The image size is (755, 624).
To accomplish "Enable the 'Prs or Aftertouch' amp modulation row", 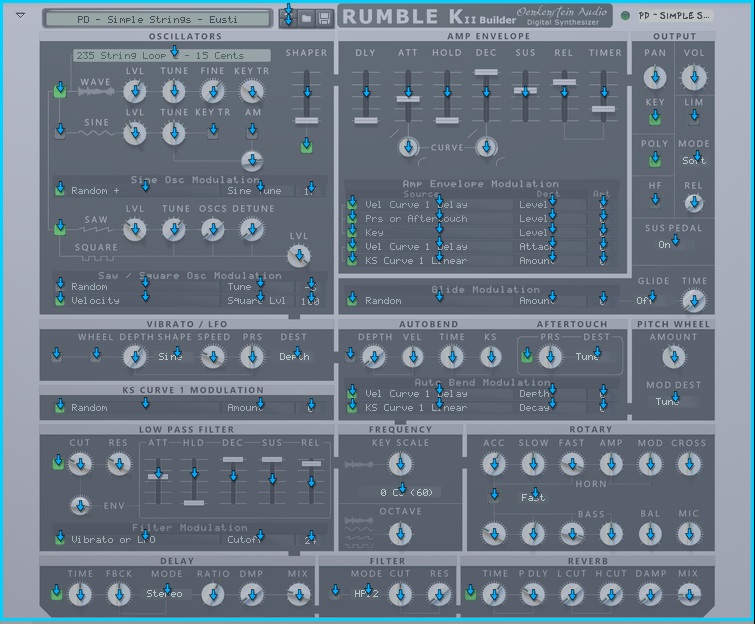I will coord(352,219).
